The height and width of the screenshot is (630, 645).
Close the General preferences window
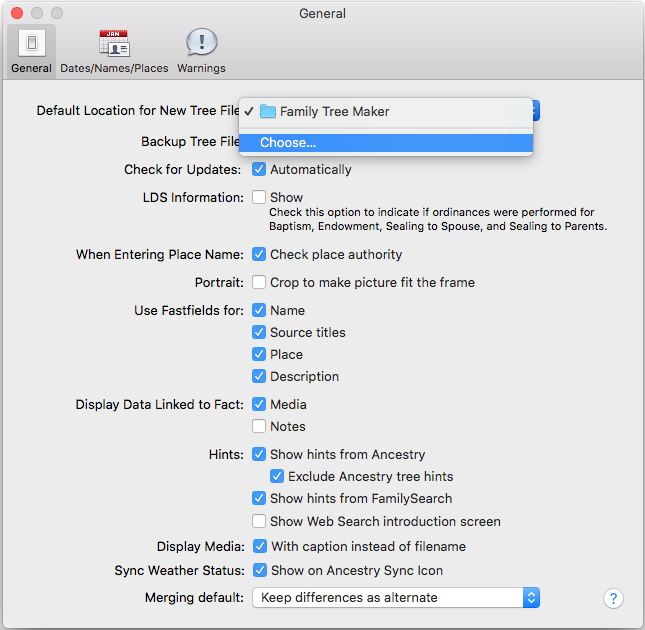[17, 13]
